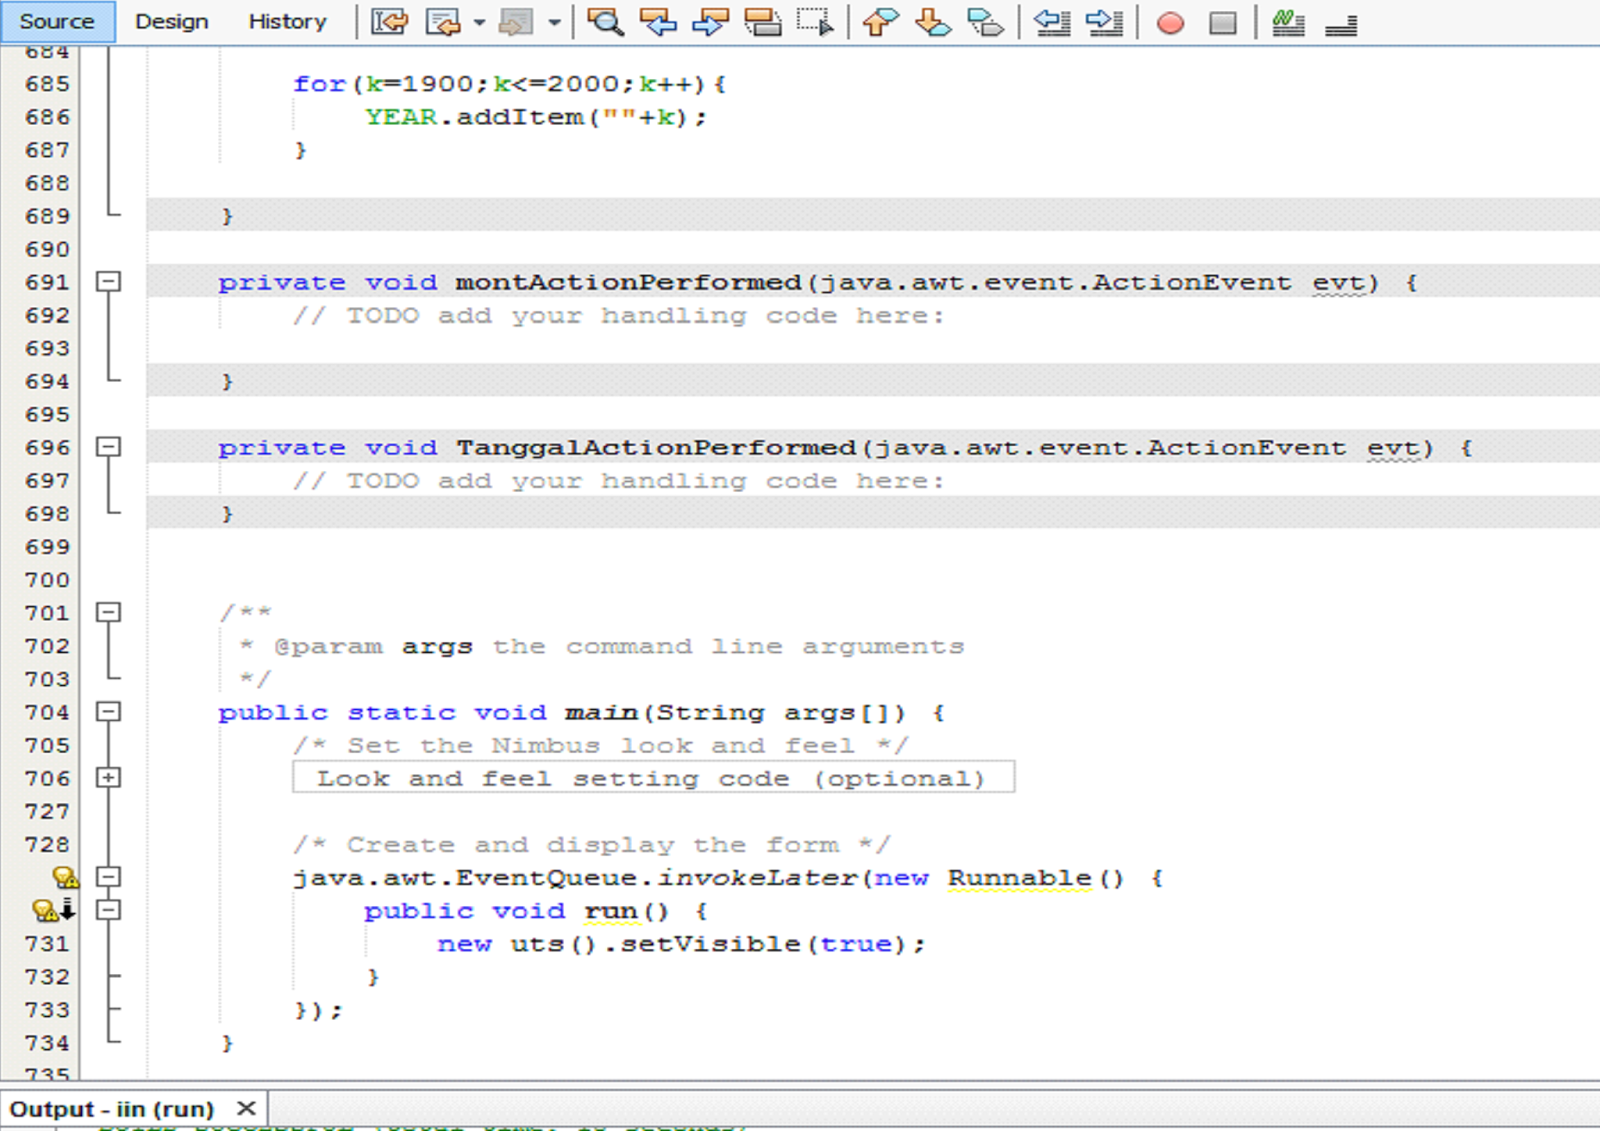Open the History view tab
The width and height of the screenshot is (1600, 1131).
click(288, 21)
